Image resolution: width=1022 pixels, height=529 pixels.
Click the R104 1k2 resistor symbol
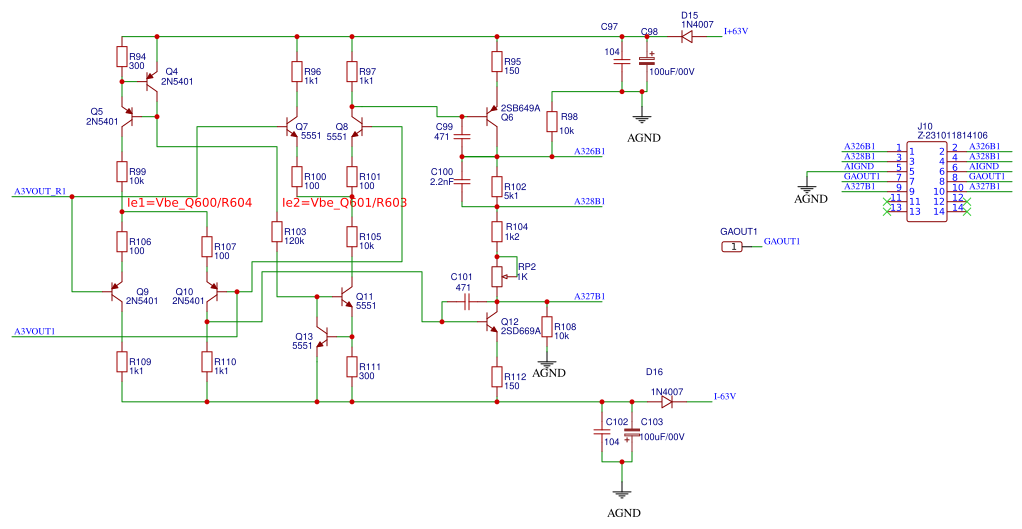pos(497,232)
